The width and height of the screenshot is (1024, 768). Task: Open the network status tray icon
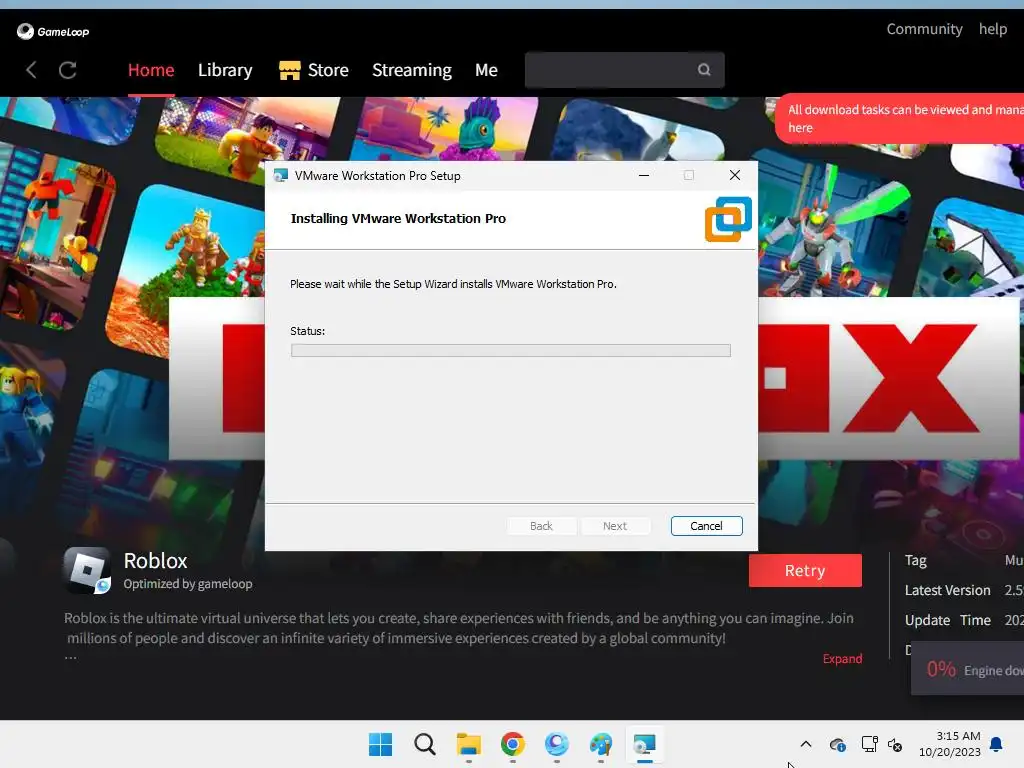[x=869, y=744]
